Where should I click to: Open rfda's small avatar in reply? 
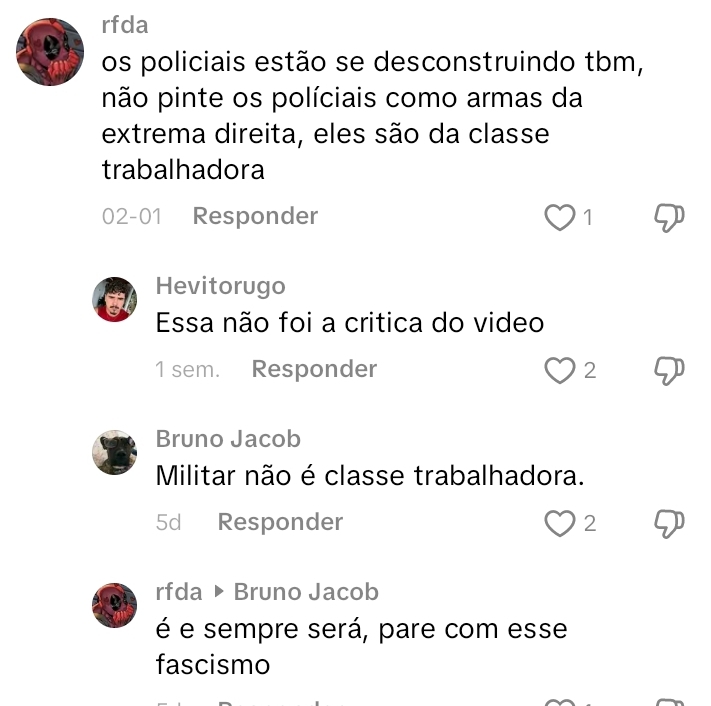pos(114,605)
